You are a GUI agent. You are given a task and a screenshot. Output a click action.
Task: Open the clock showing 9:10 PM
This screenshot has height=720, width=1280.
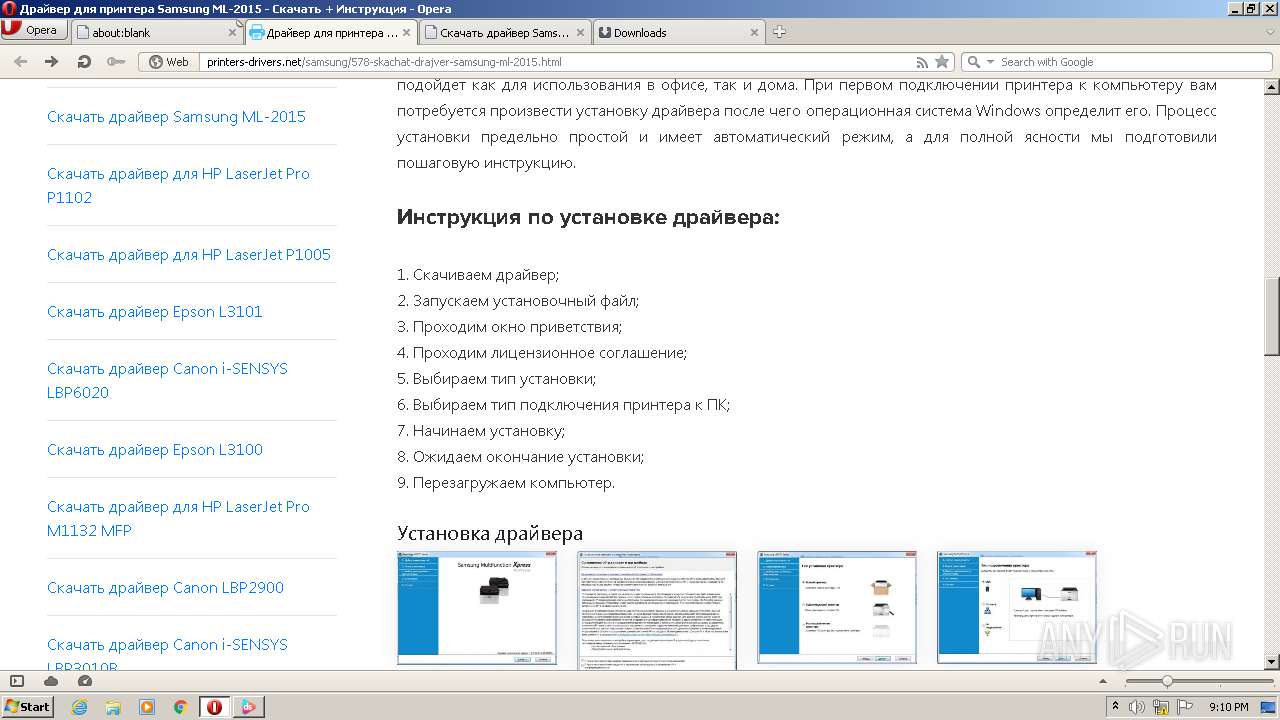tap(1228, 707)
